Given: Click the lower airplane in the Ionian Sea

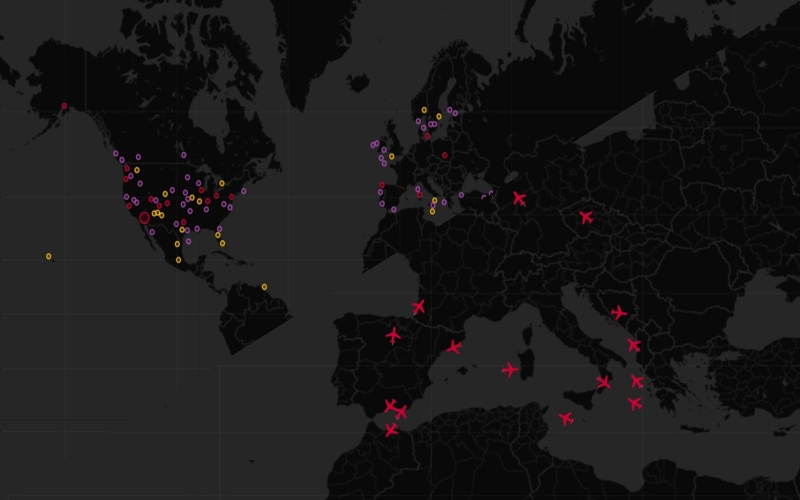Looking at the screenshot, I should pyautogui.click(x=635, y=404).
